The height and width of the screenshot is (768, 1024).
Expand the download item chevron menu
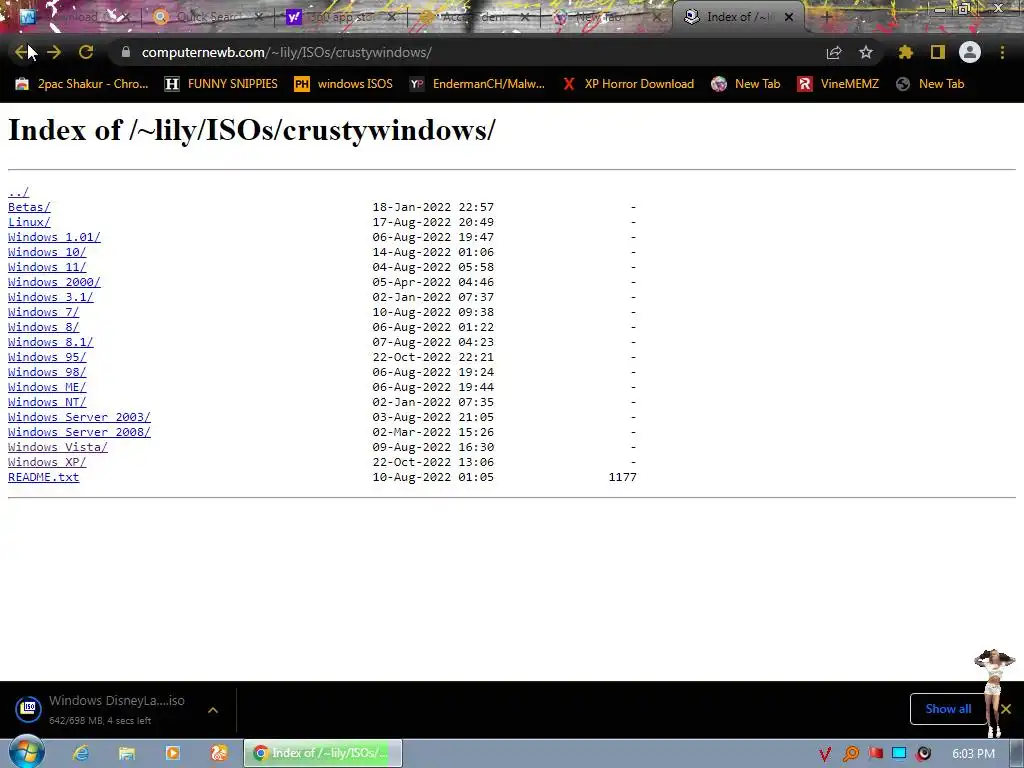point(213,709)
